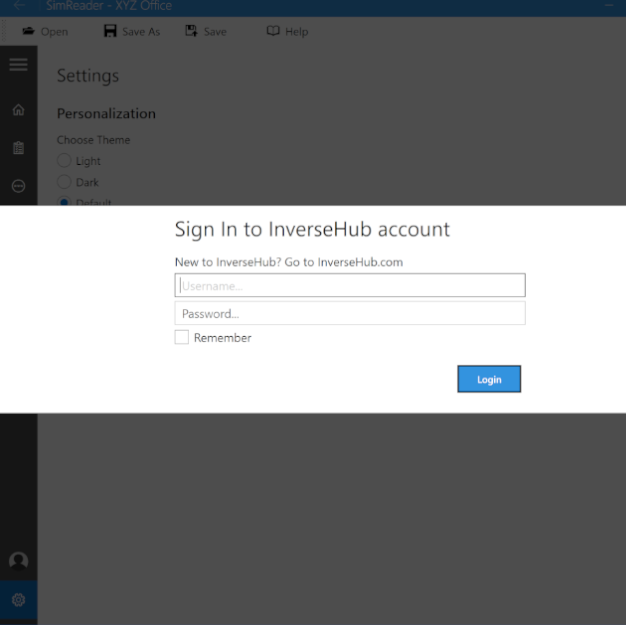Select the Default theme radio button
This screenshot has height=625, width=626.
[x=64, y=201]
